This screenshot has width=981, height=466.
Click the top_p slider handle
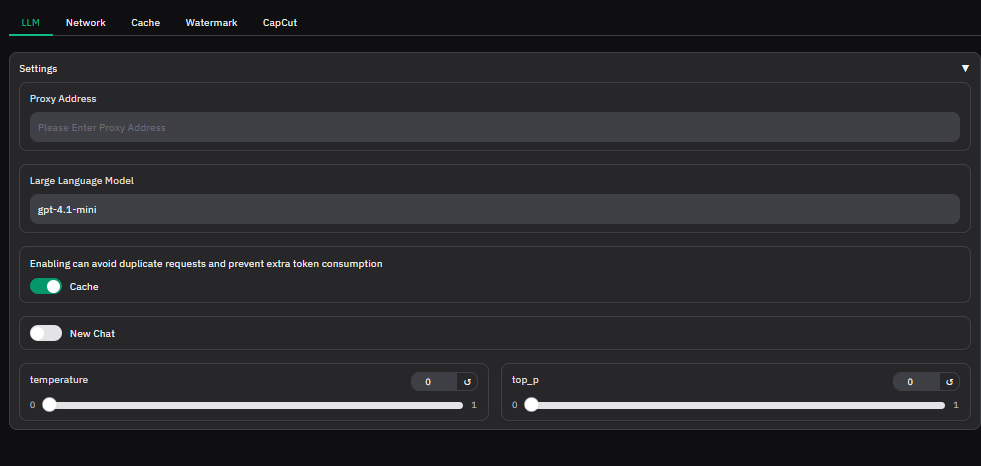(531, 405)
